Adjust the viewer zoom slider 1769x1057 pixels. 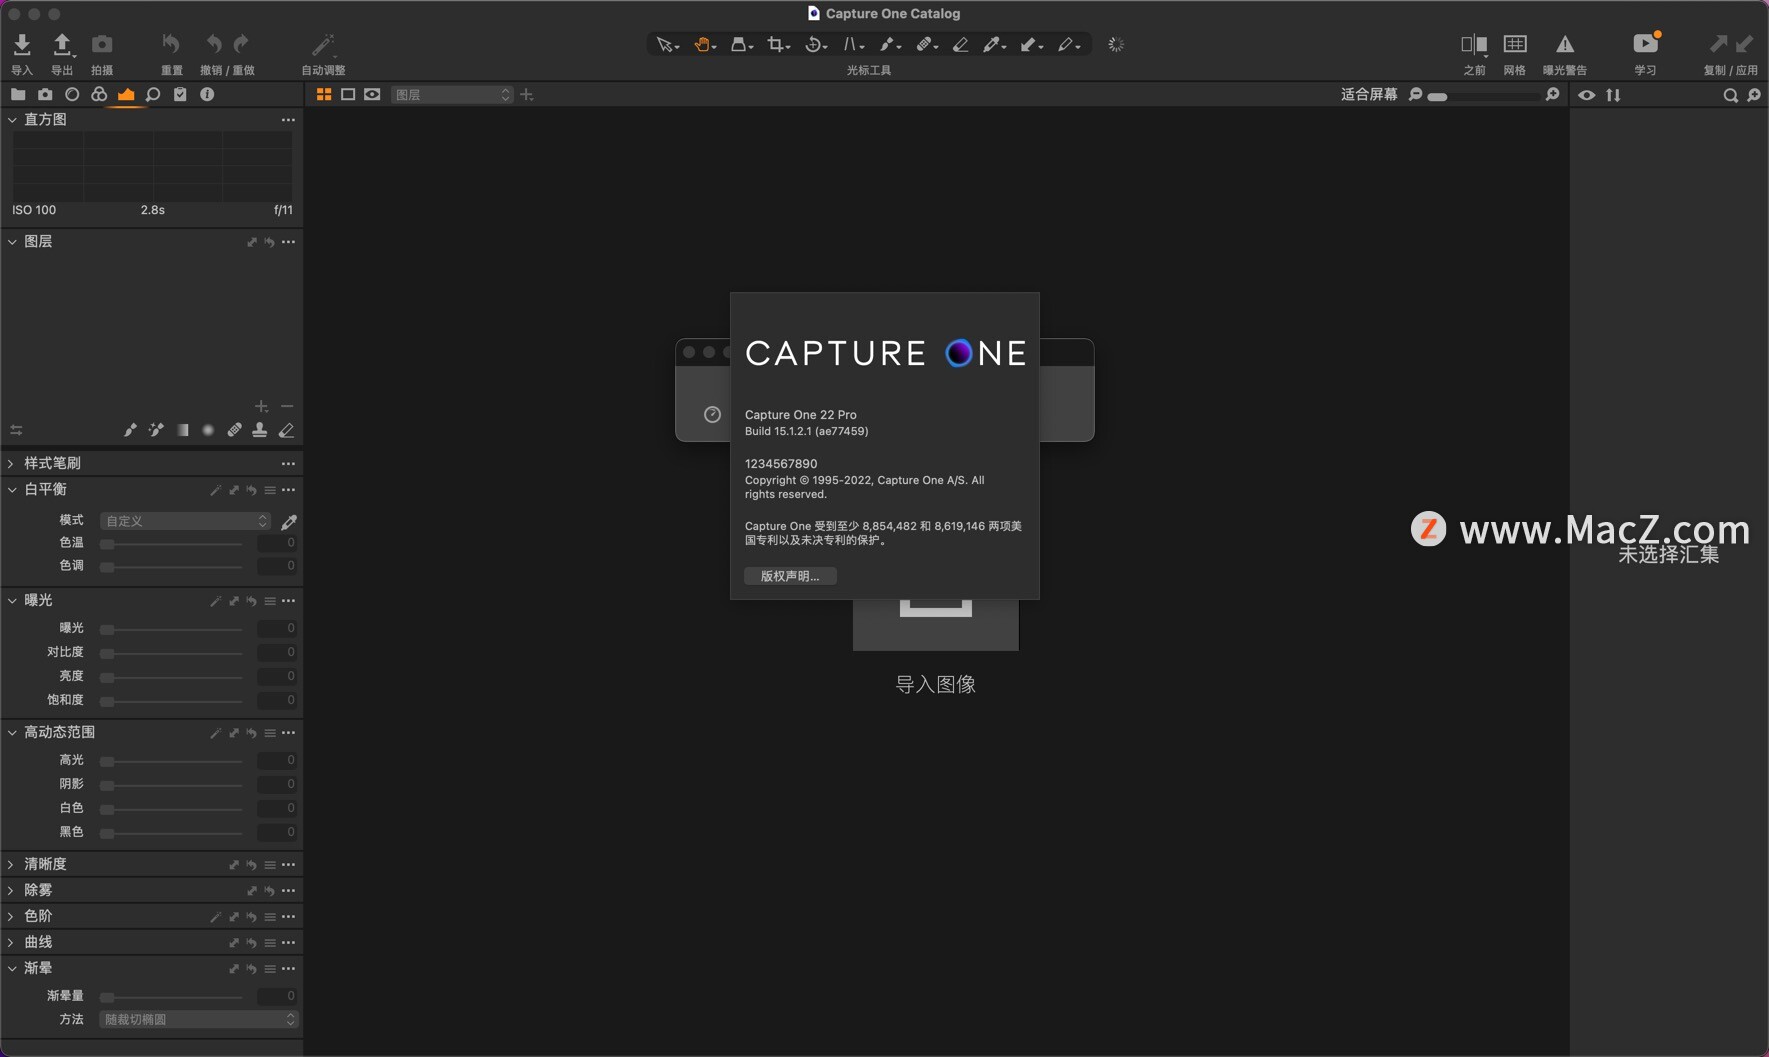(1485, 96)
